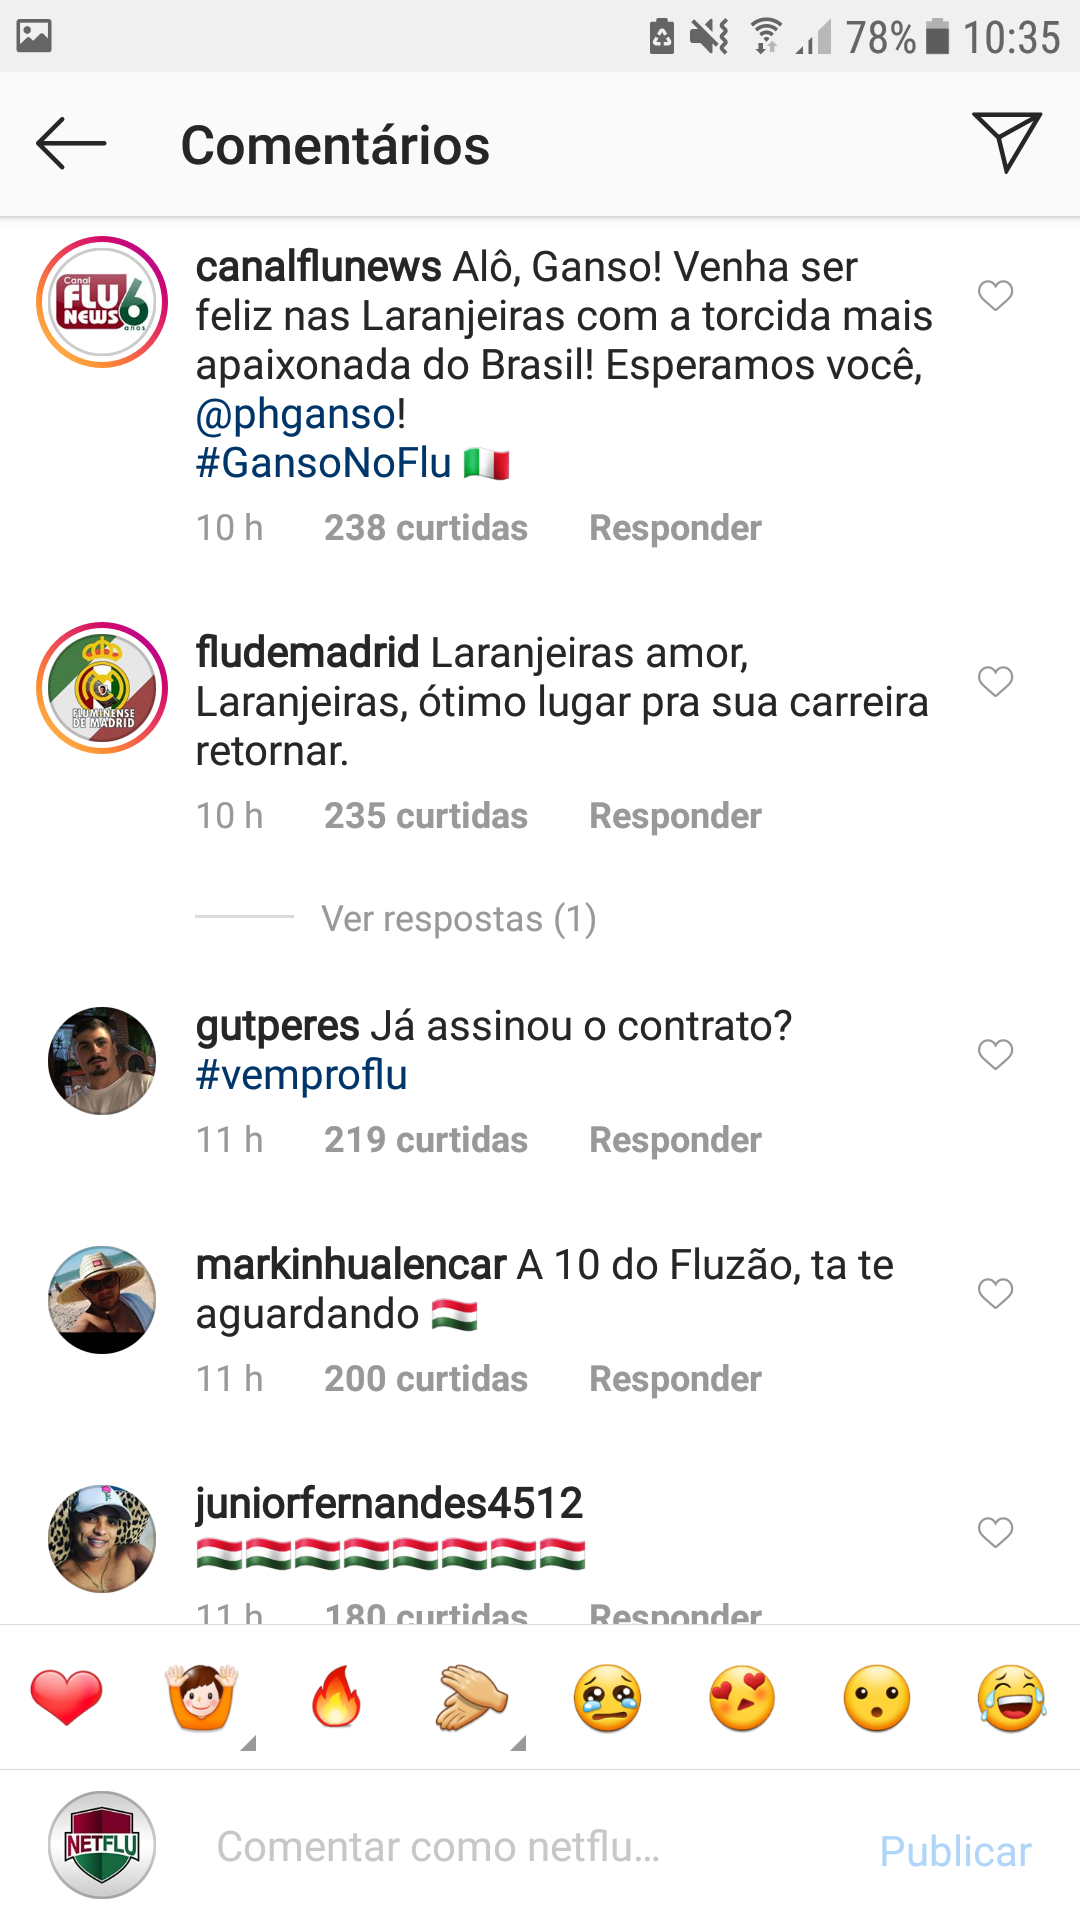Open the @phganso mention
Image resolution: width=1080 pixels, height=1920 pixels.
[296, 414]
